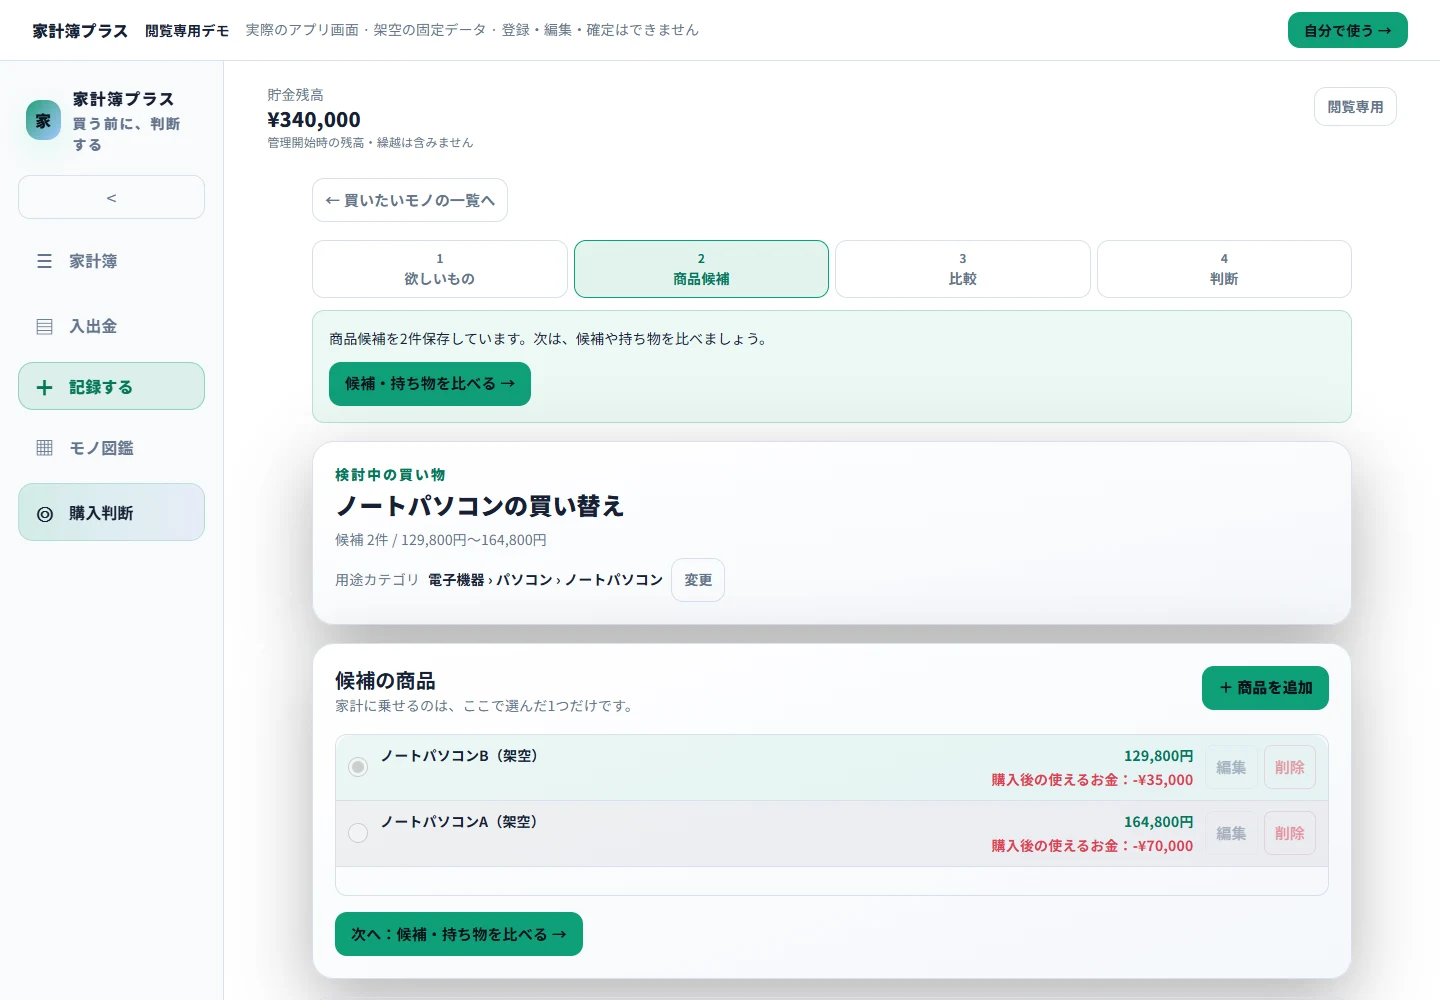1440x1000 pixels.
Task: Select 購入判断 in the sidebar
Action: (x=111, y=512)
